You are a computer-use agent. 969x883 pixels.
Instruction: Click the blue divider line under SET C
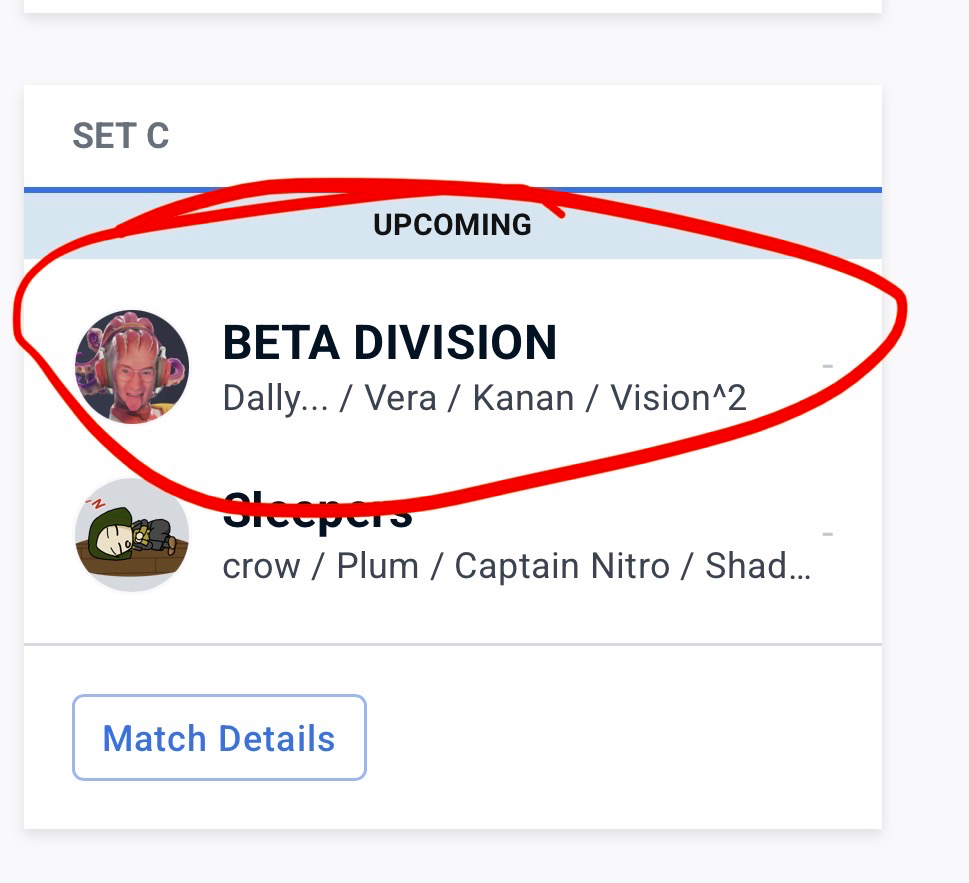click(452, 189)
